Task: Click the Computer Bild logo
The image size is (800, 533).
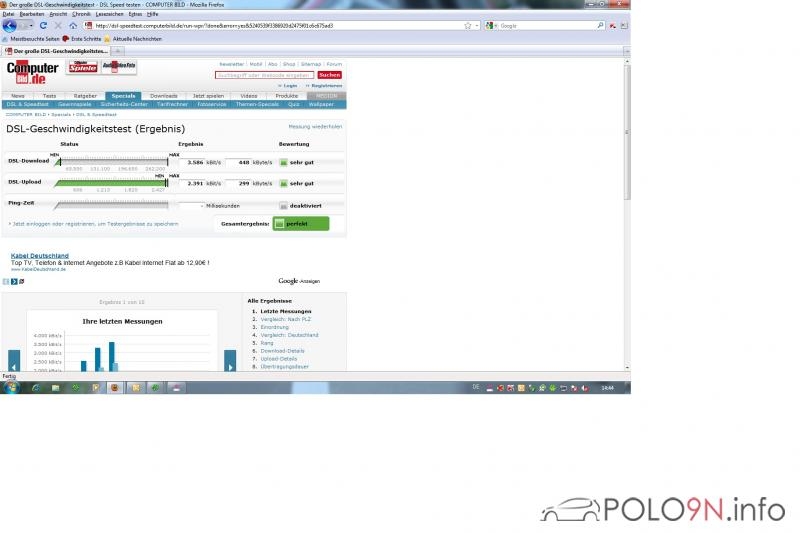Action: coord(33,71)
